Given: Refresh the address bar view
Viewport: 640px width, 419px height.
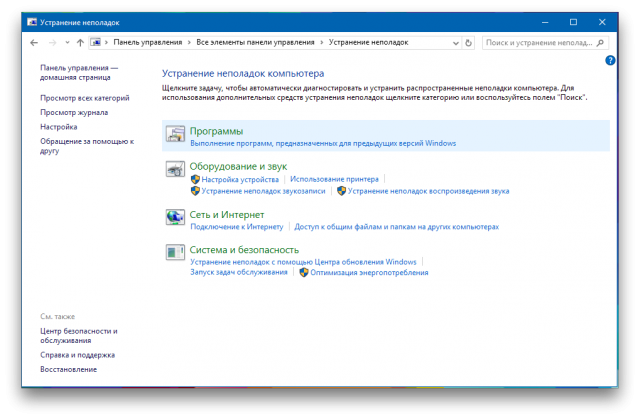Looking at the screenshot, I should coord(470,43).
